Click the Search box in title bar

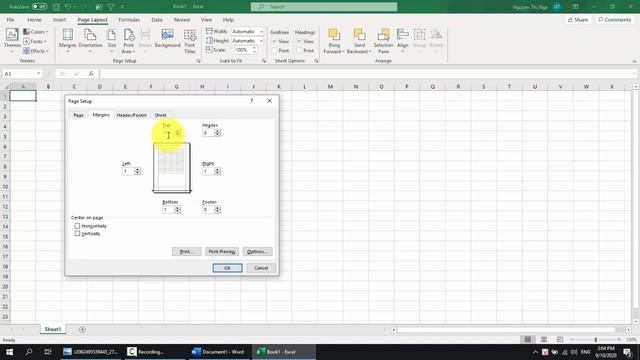[x=324, y=7]
